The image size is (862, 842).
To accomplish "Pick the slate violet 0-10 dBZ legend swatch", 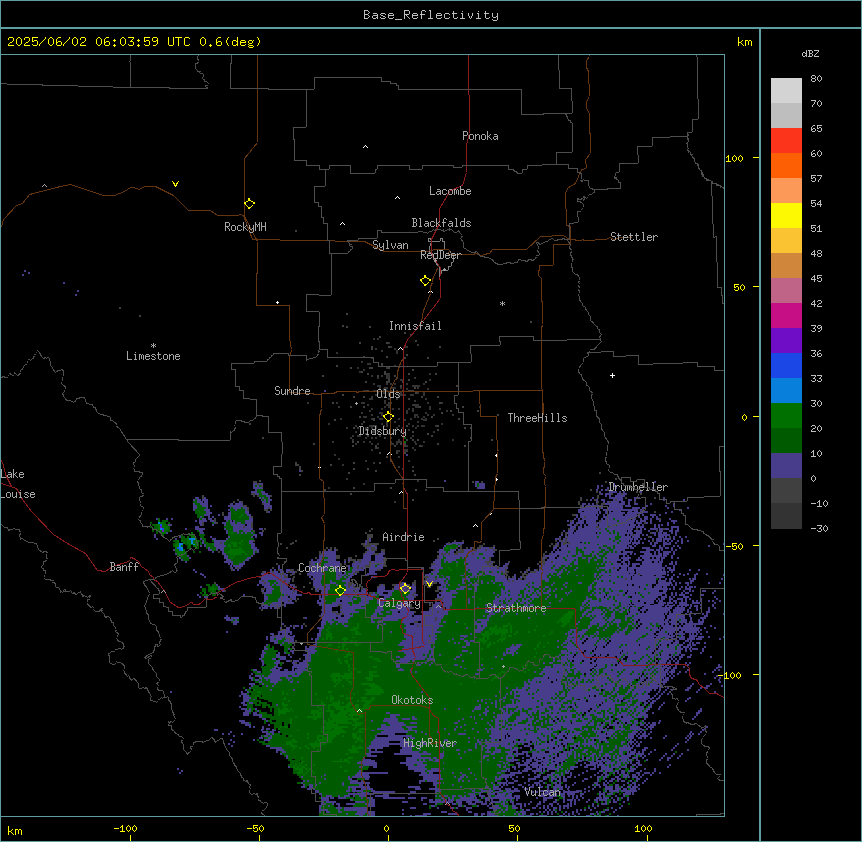I will (786, 466).
